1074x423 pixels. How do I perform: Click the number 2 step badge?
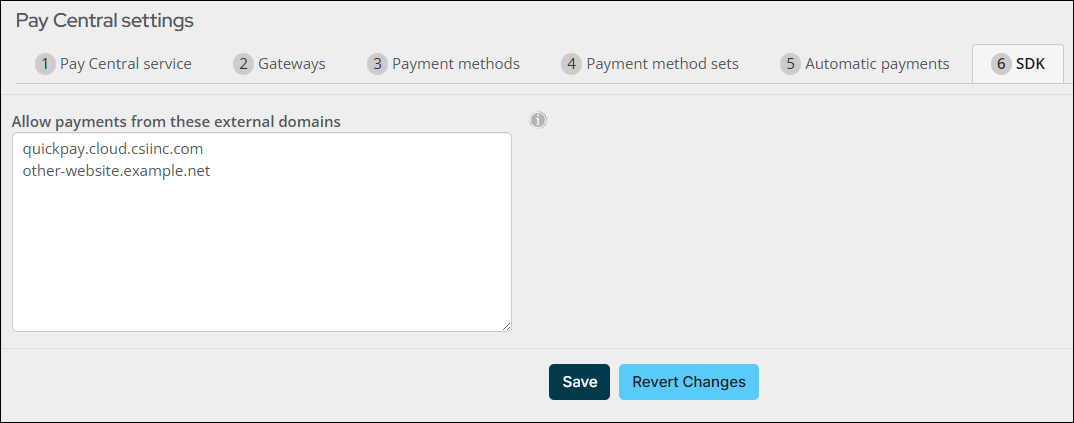(x=243, y=64)
